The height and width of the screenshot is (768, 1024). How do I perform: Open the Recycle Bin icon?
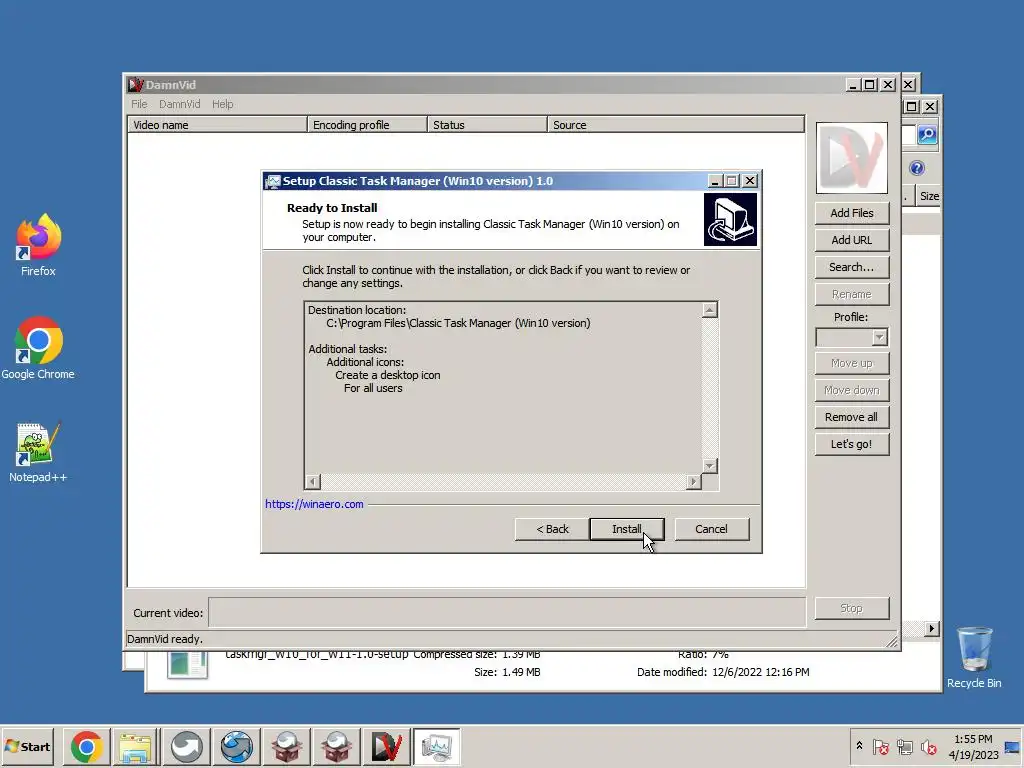click(x=974, y=658)
